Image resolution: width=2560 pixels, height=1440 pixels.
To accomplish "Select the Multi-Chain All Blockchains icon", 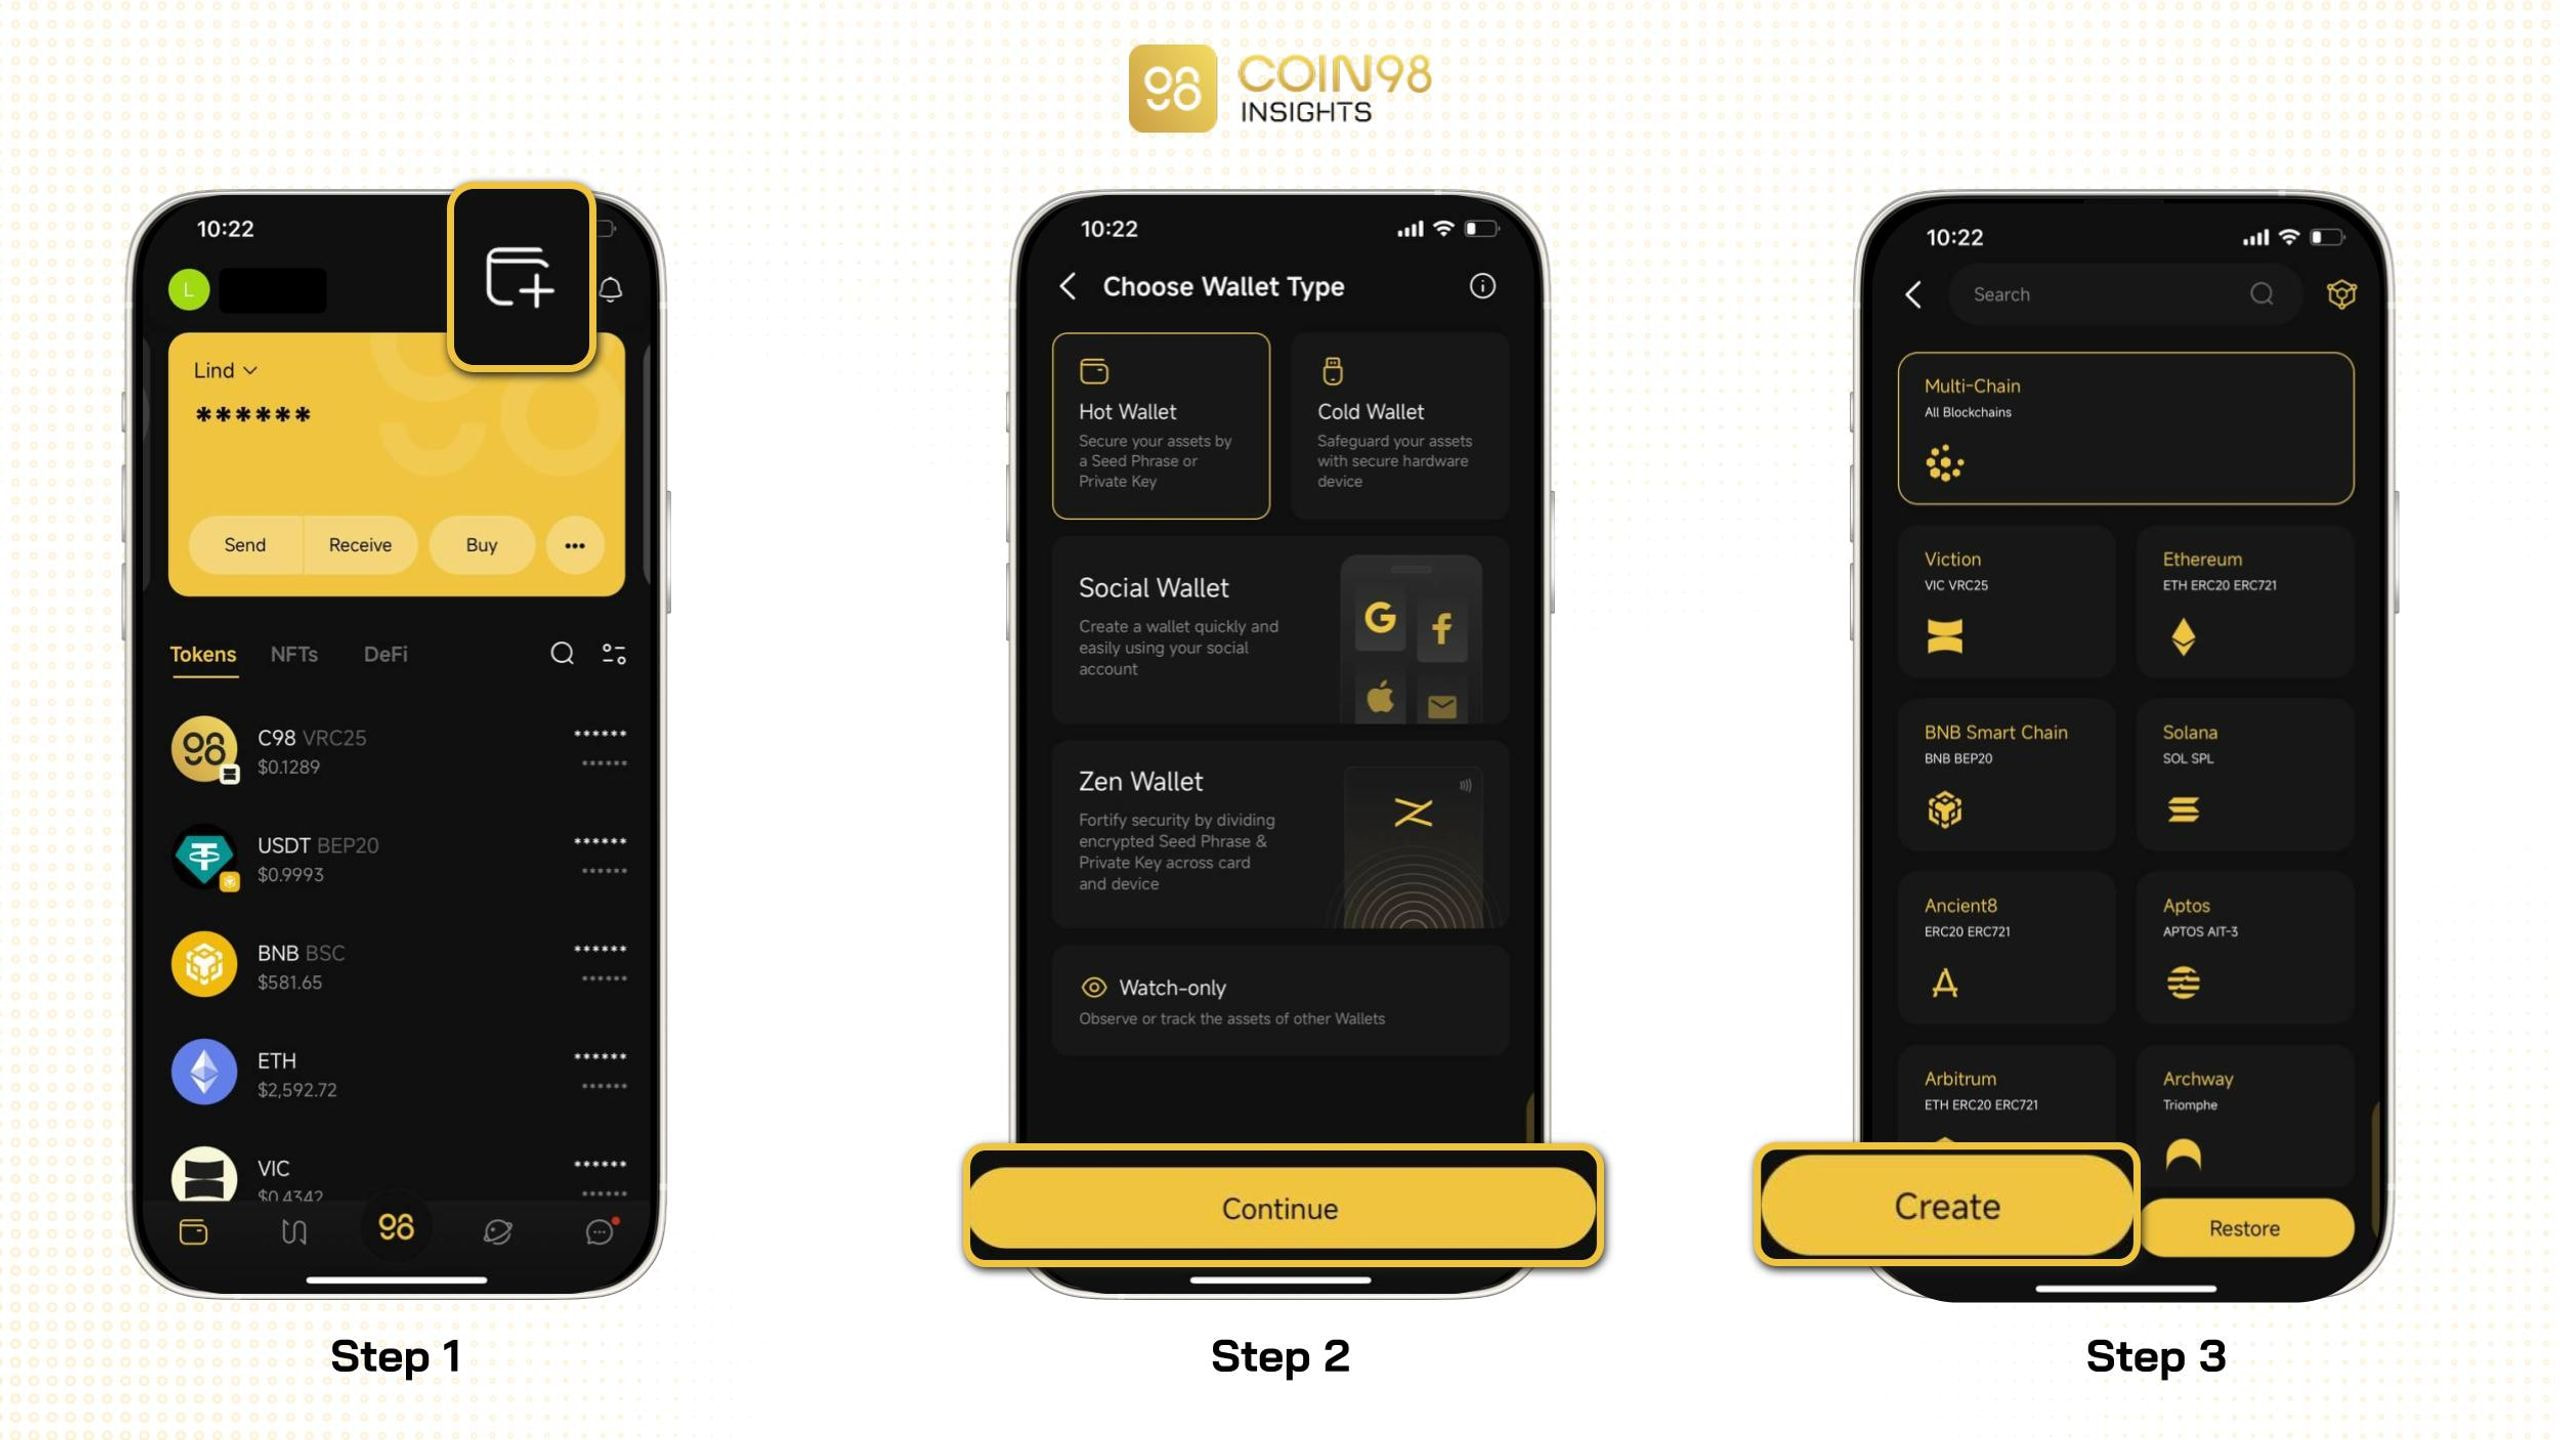I will pos(1945,462).
